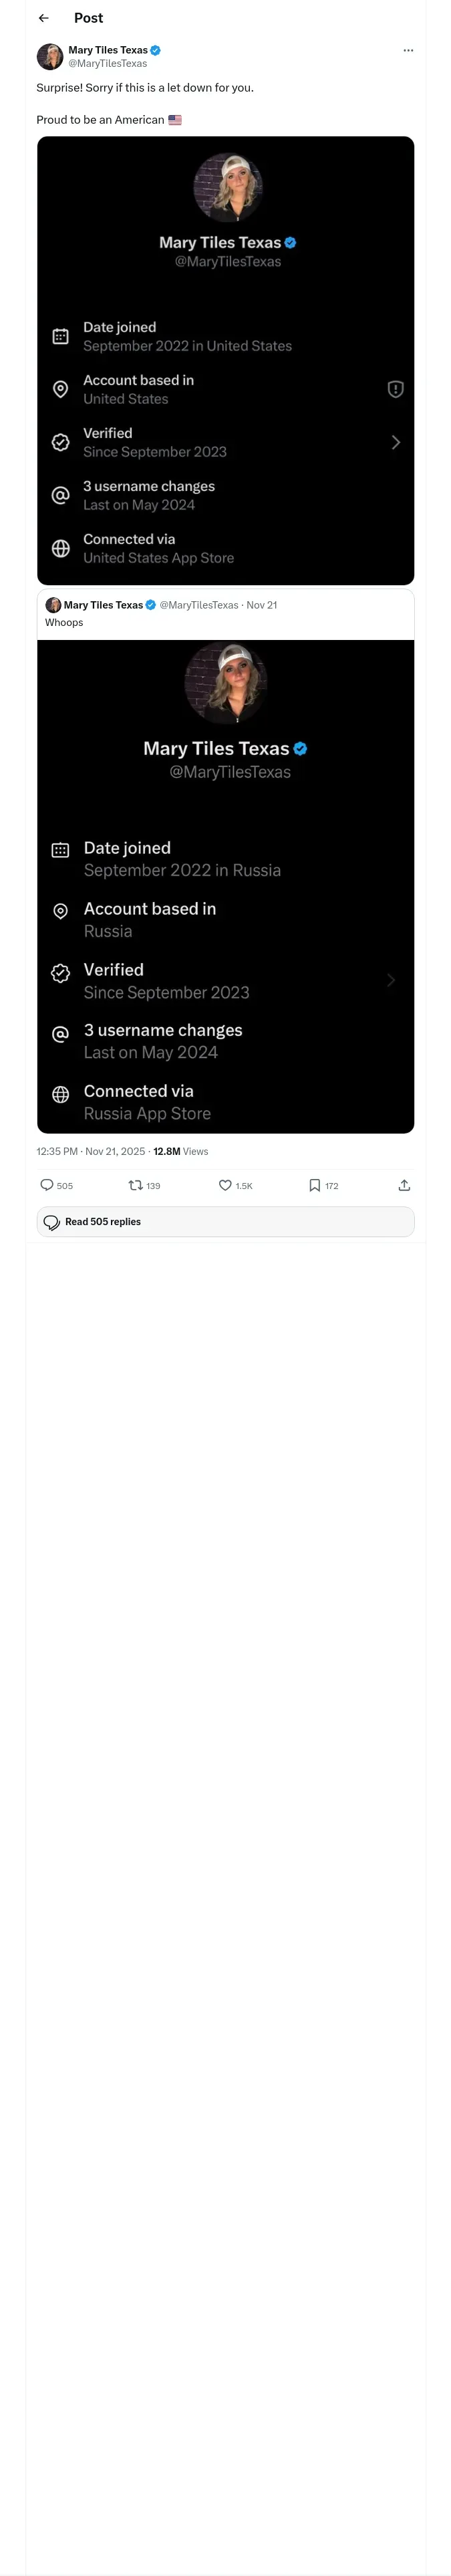Open Mary Tiles Texas author avatar

click(x=50, y=56)
